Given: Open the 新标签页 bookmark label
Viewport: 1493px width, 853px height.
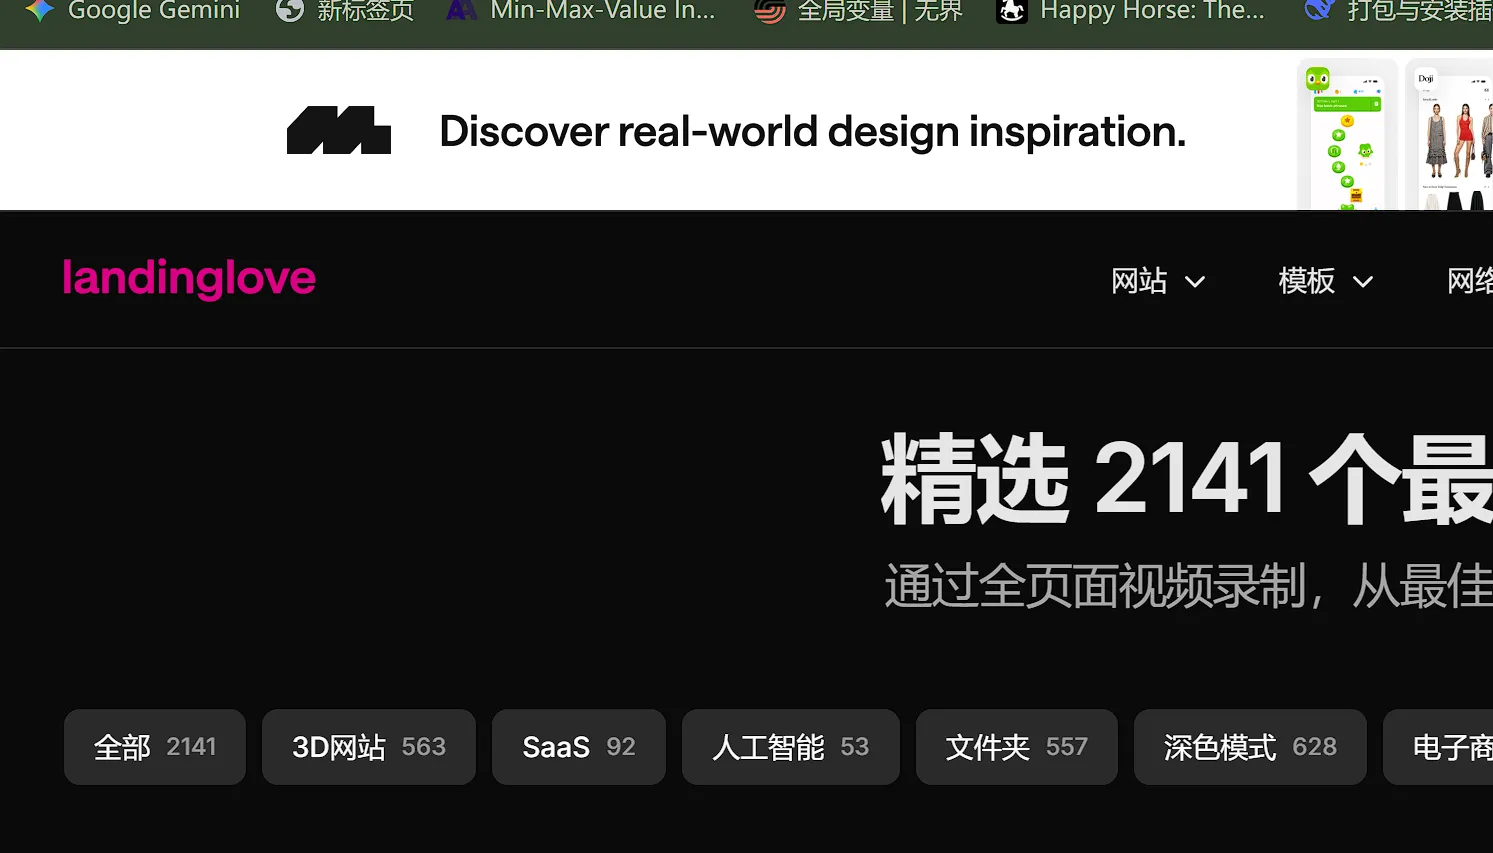Looking at the screenshot, I should (365, 10).
